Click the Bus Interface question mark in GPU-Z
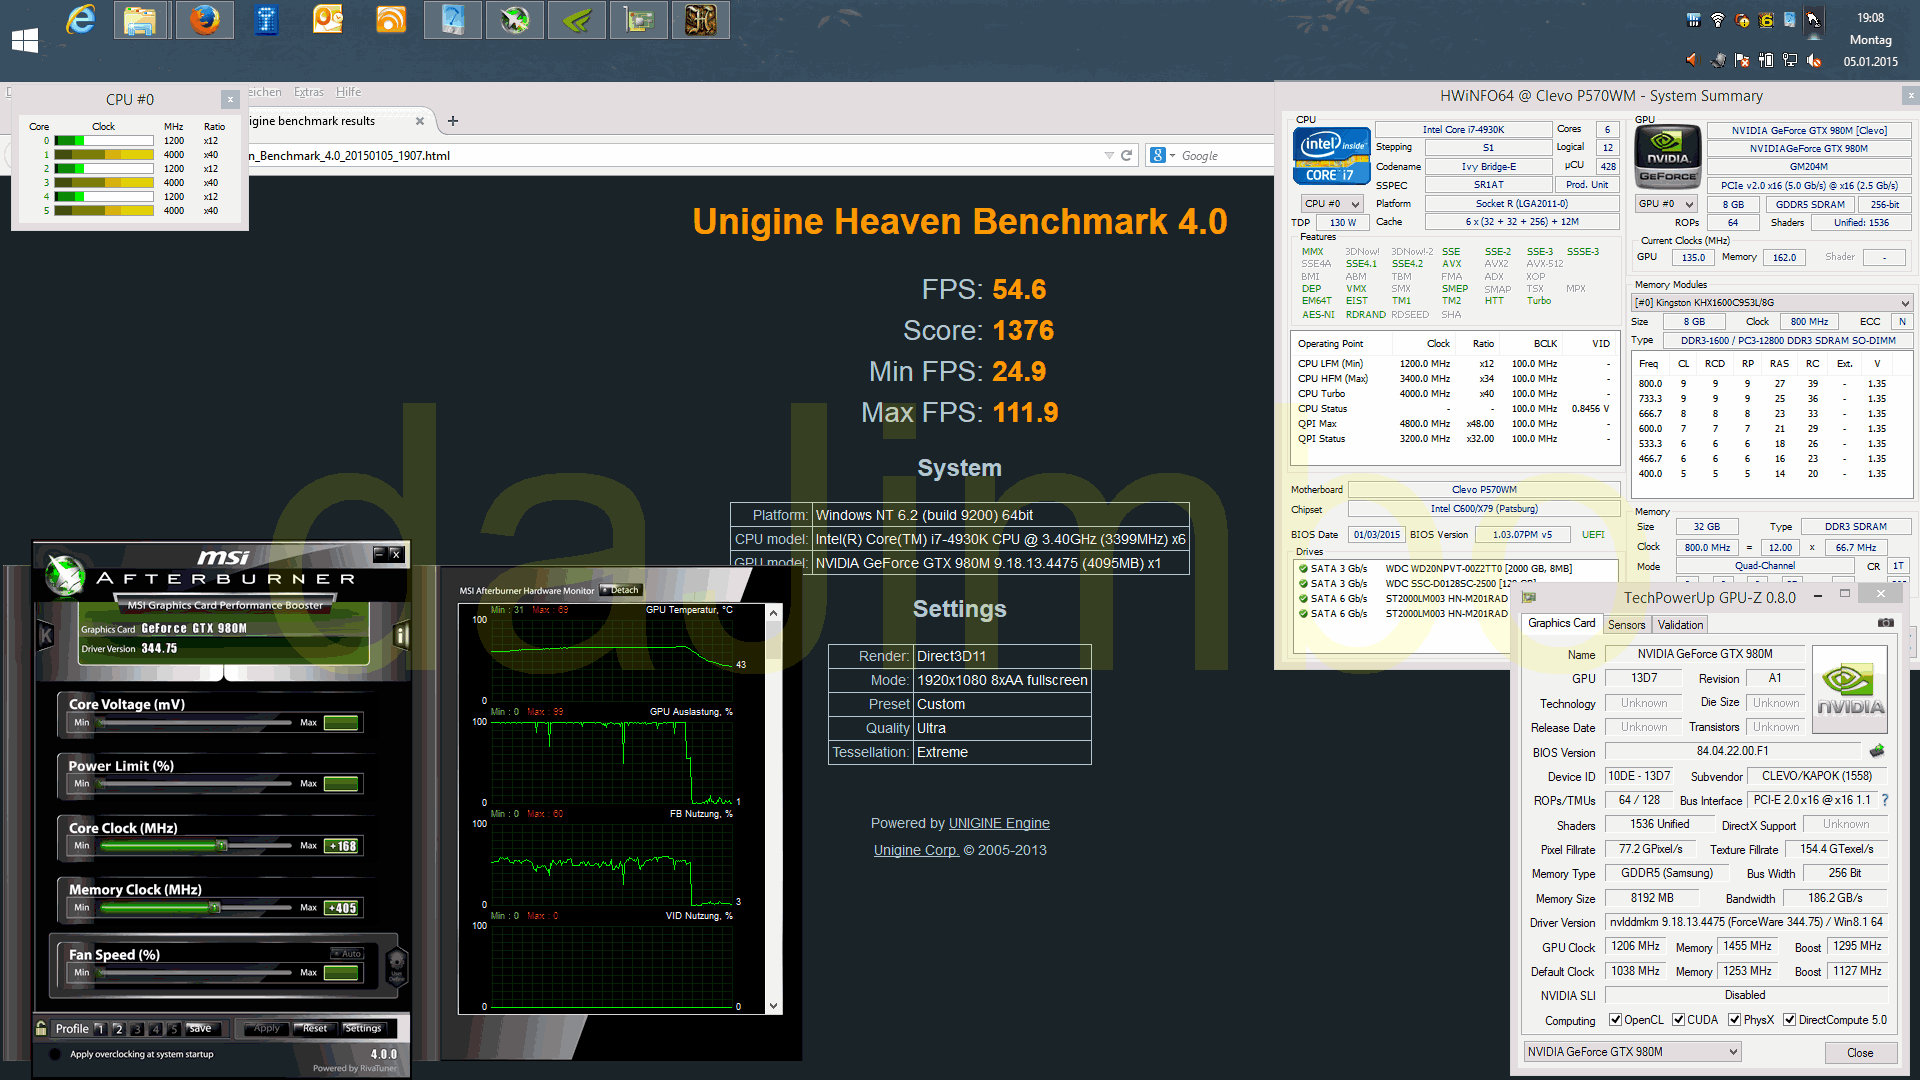The height and width of the screenshot is (1080, 1920). 1885,800
